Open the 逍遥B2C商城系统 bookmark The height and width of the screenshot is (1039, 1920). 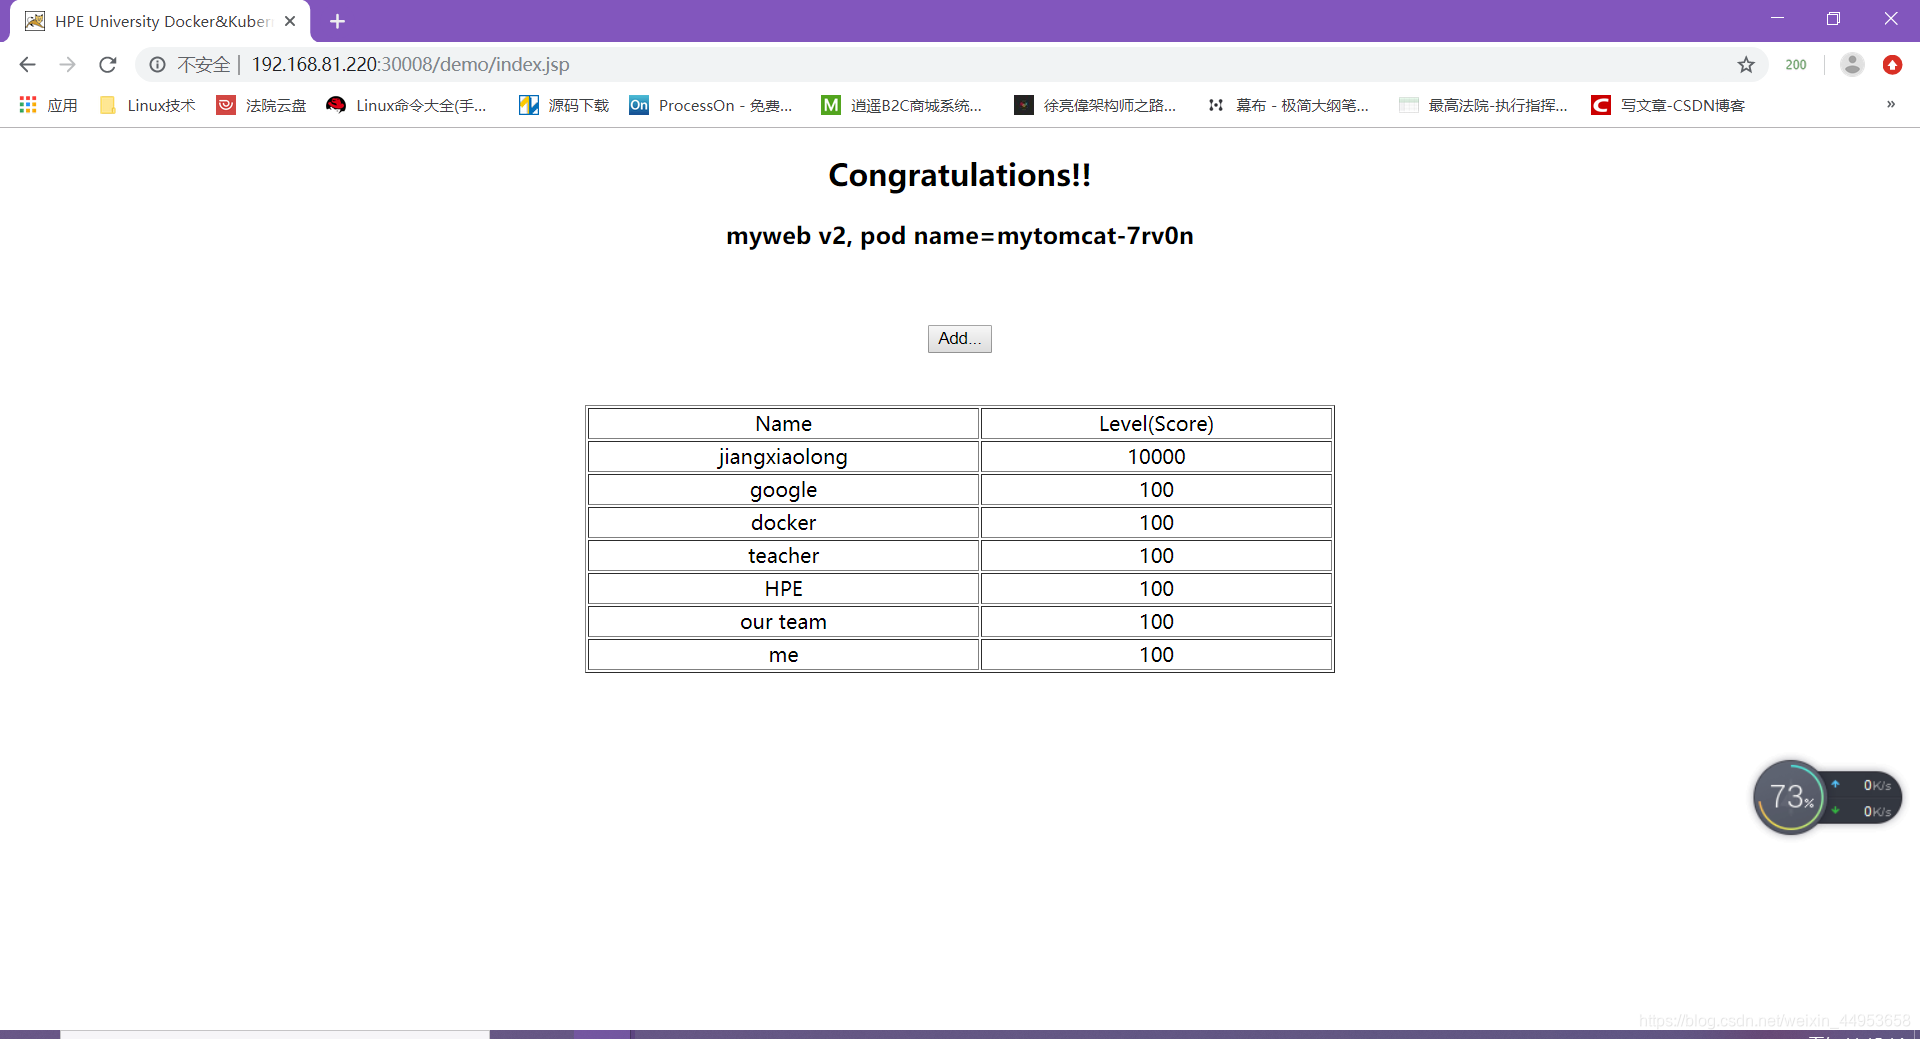pos(902,105)
